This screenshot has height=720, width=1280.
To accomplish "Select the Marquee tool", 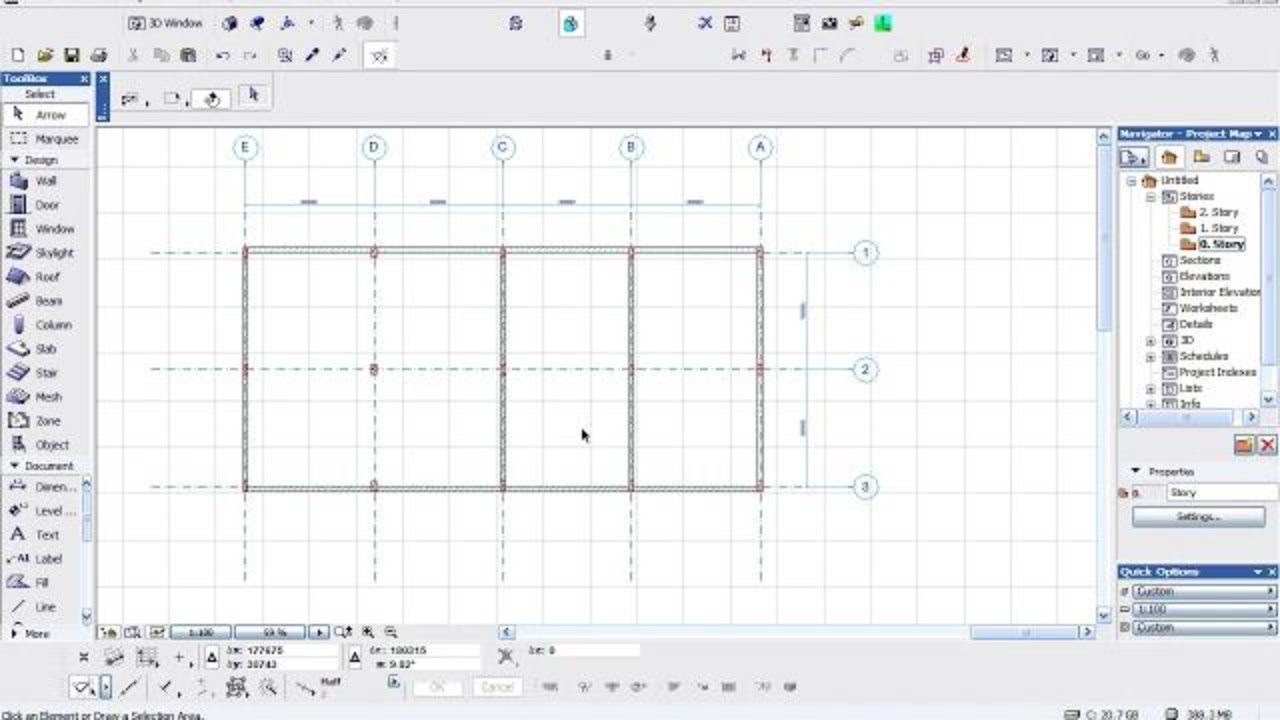I will coord(47,139).
